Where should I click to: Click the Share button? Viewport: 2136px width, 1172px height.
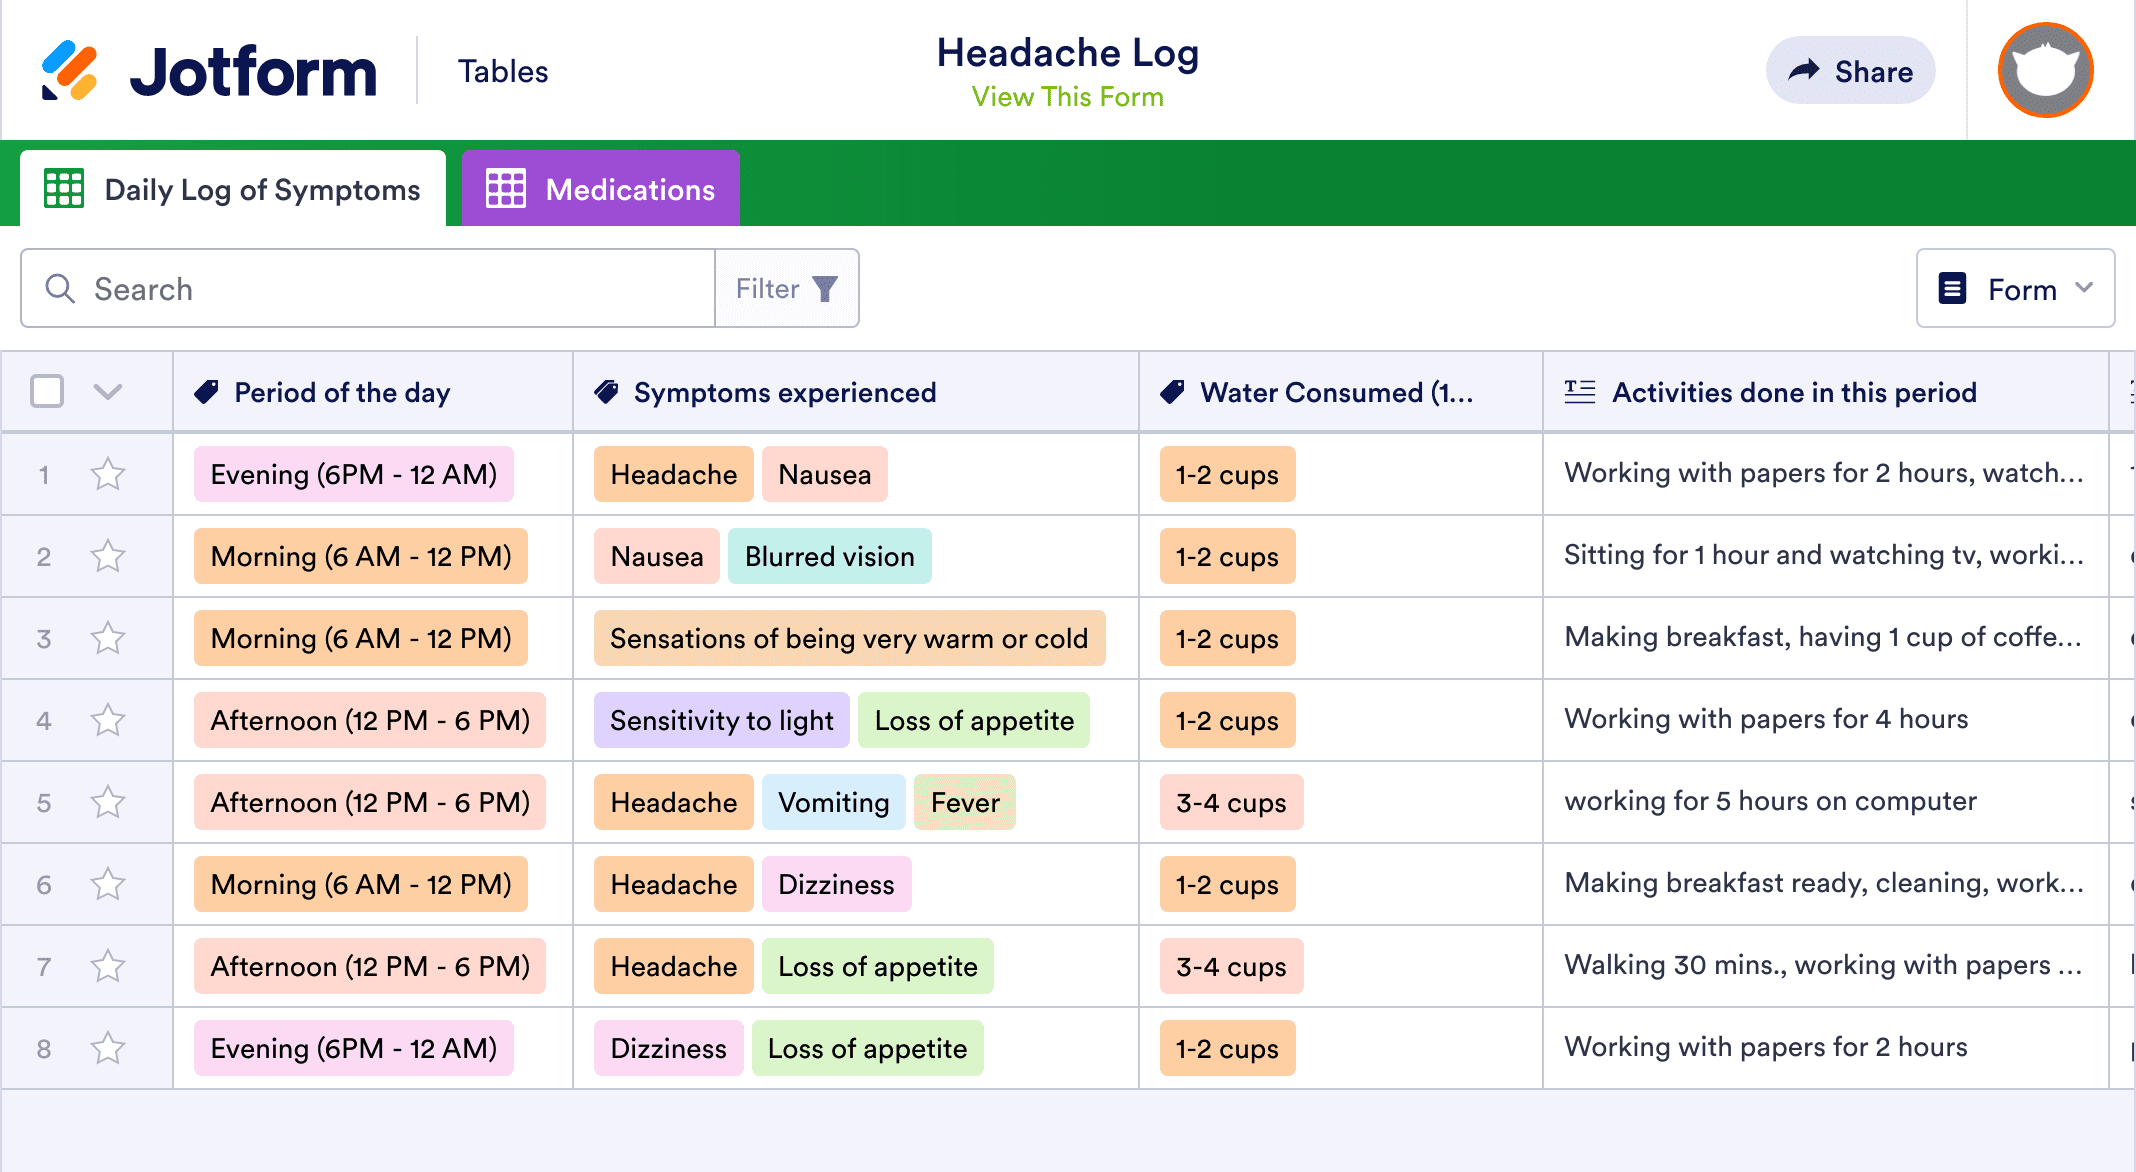1850,70
